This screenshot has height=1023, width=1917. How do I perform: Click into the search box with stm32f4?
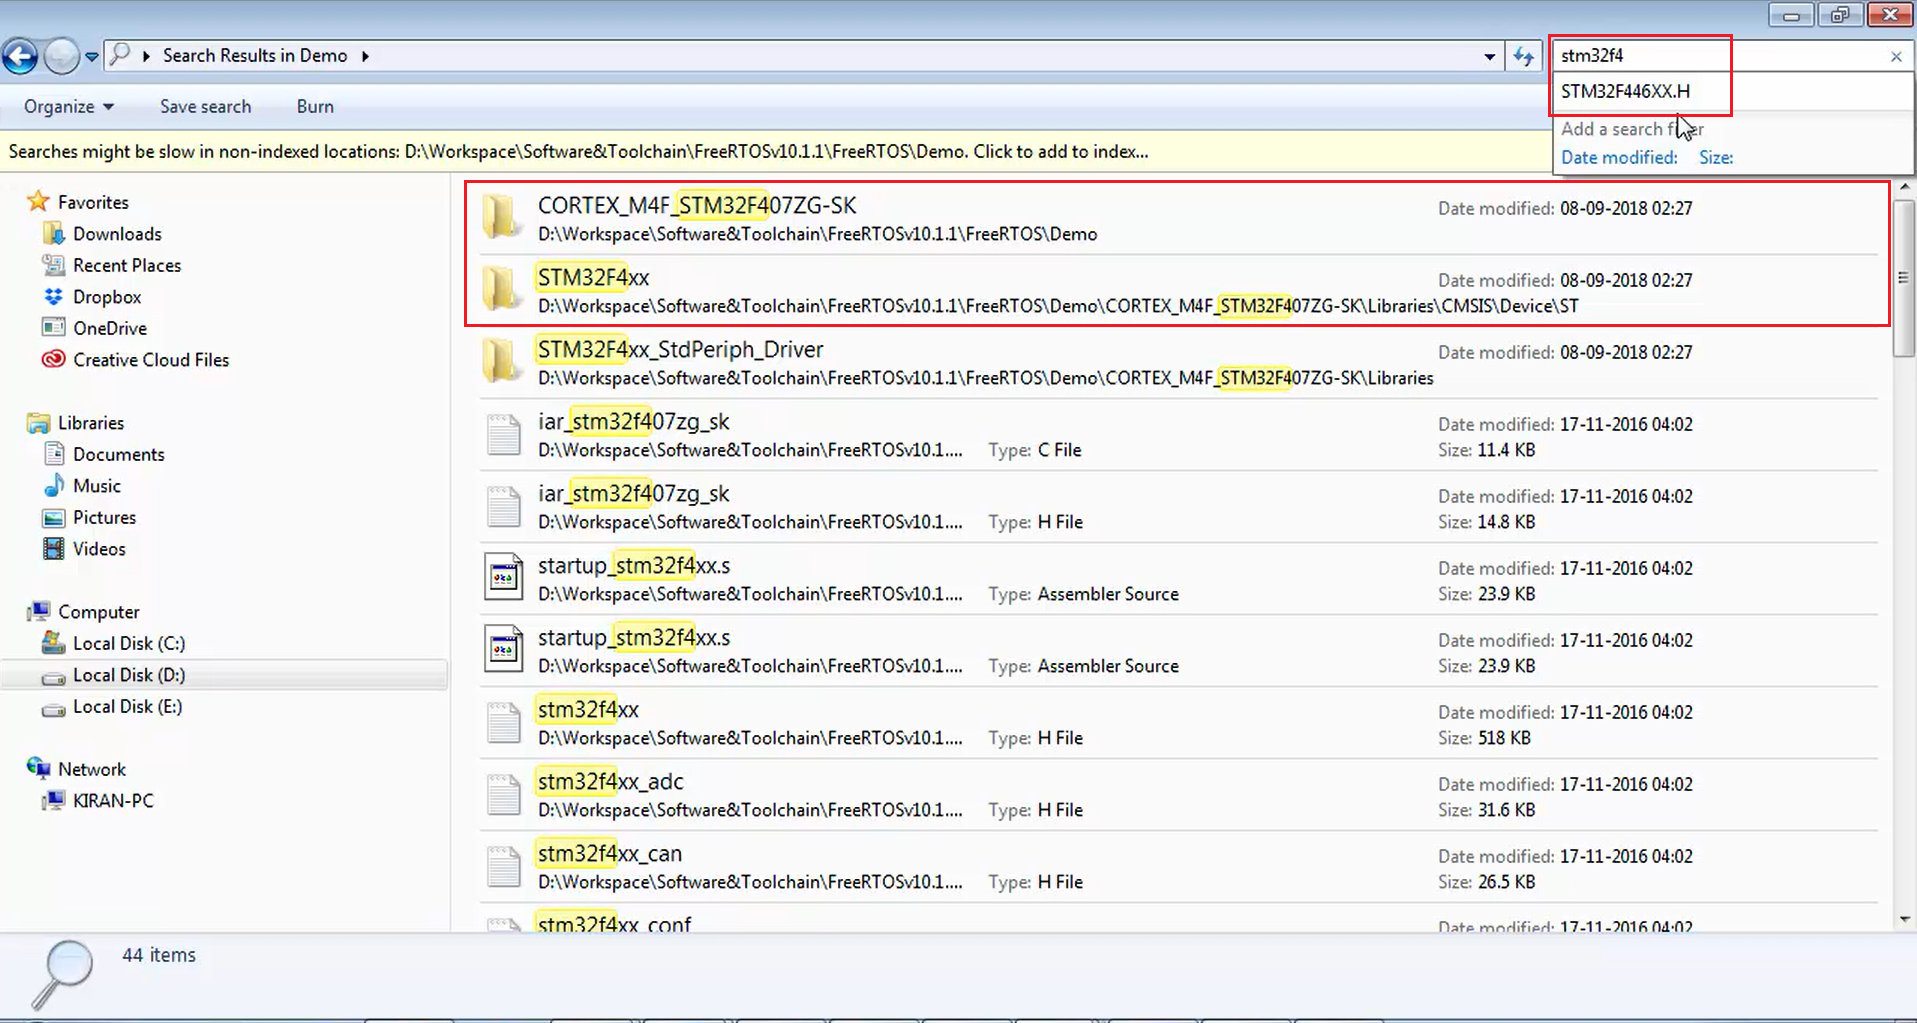(x=1720, y=56)
